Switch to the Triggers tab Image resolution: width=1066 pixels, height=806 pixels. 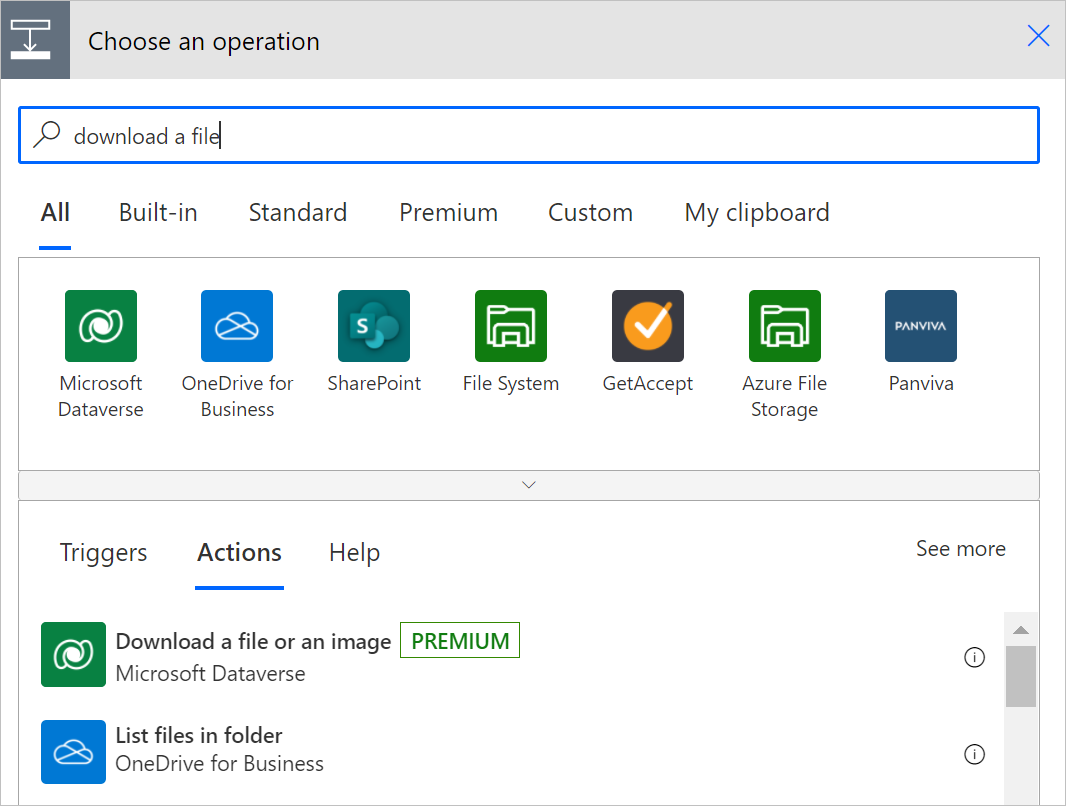[103, 552]
